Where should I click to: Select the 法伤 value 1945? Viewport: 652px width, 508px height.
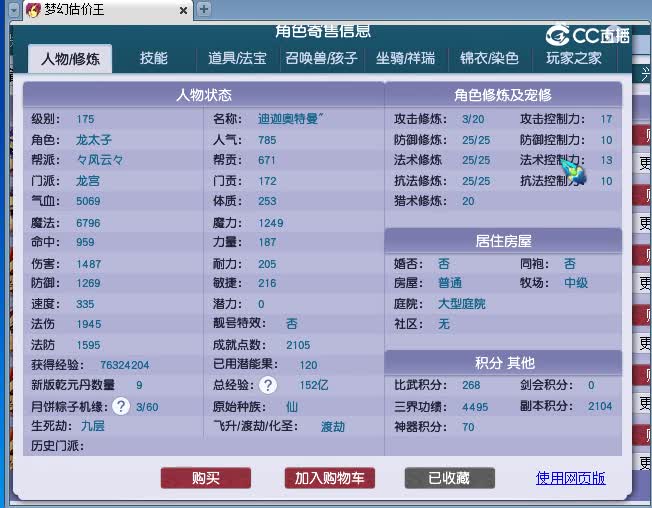pos(89,324)
